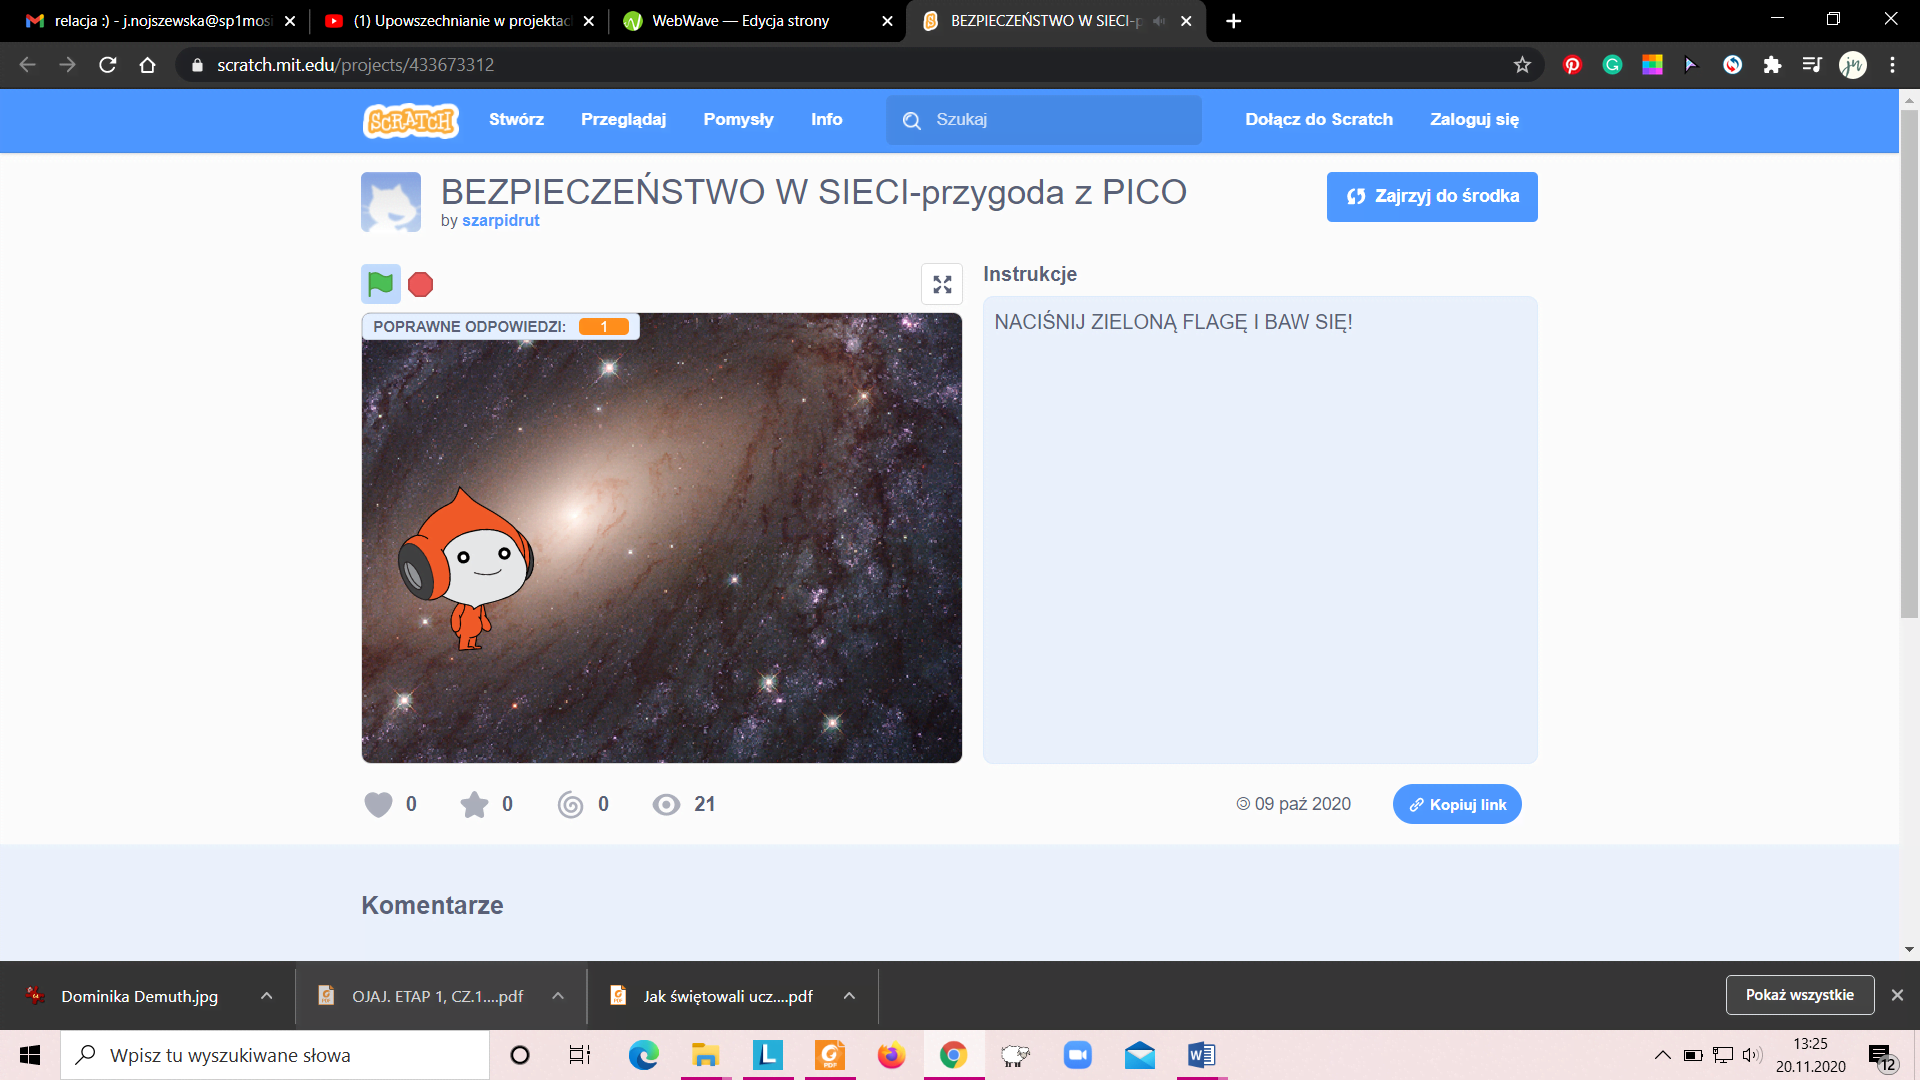Open Zoom from Windows taskbar
Image resolution: width=1920 pixels, height=1080 pixels.
click(x=1077, y=1055)
